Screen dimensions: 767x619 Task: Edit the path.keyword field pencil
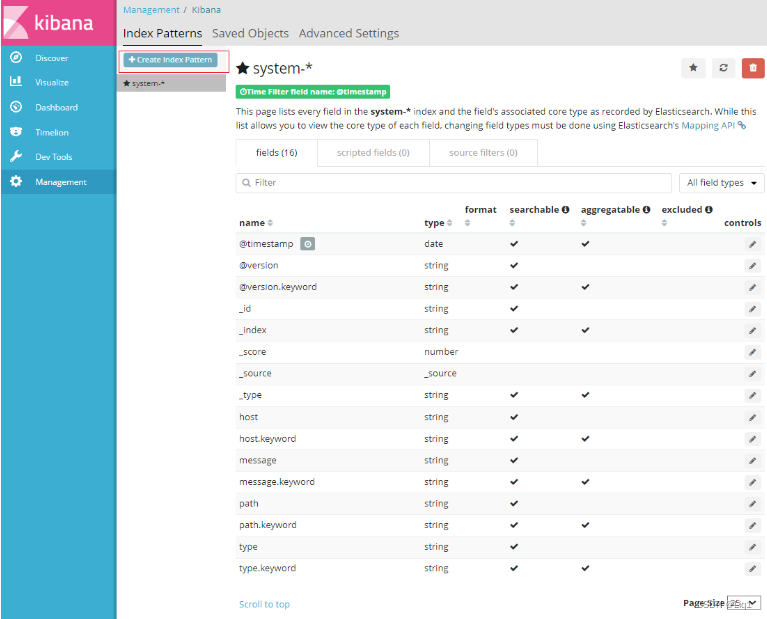[x=752, y=525]
